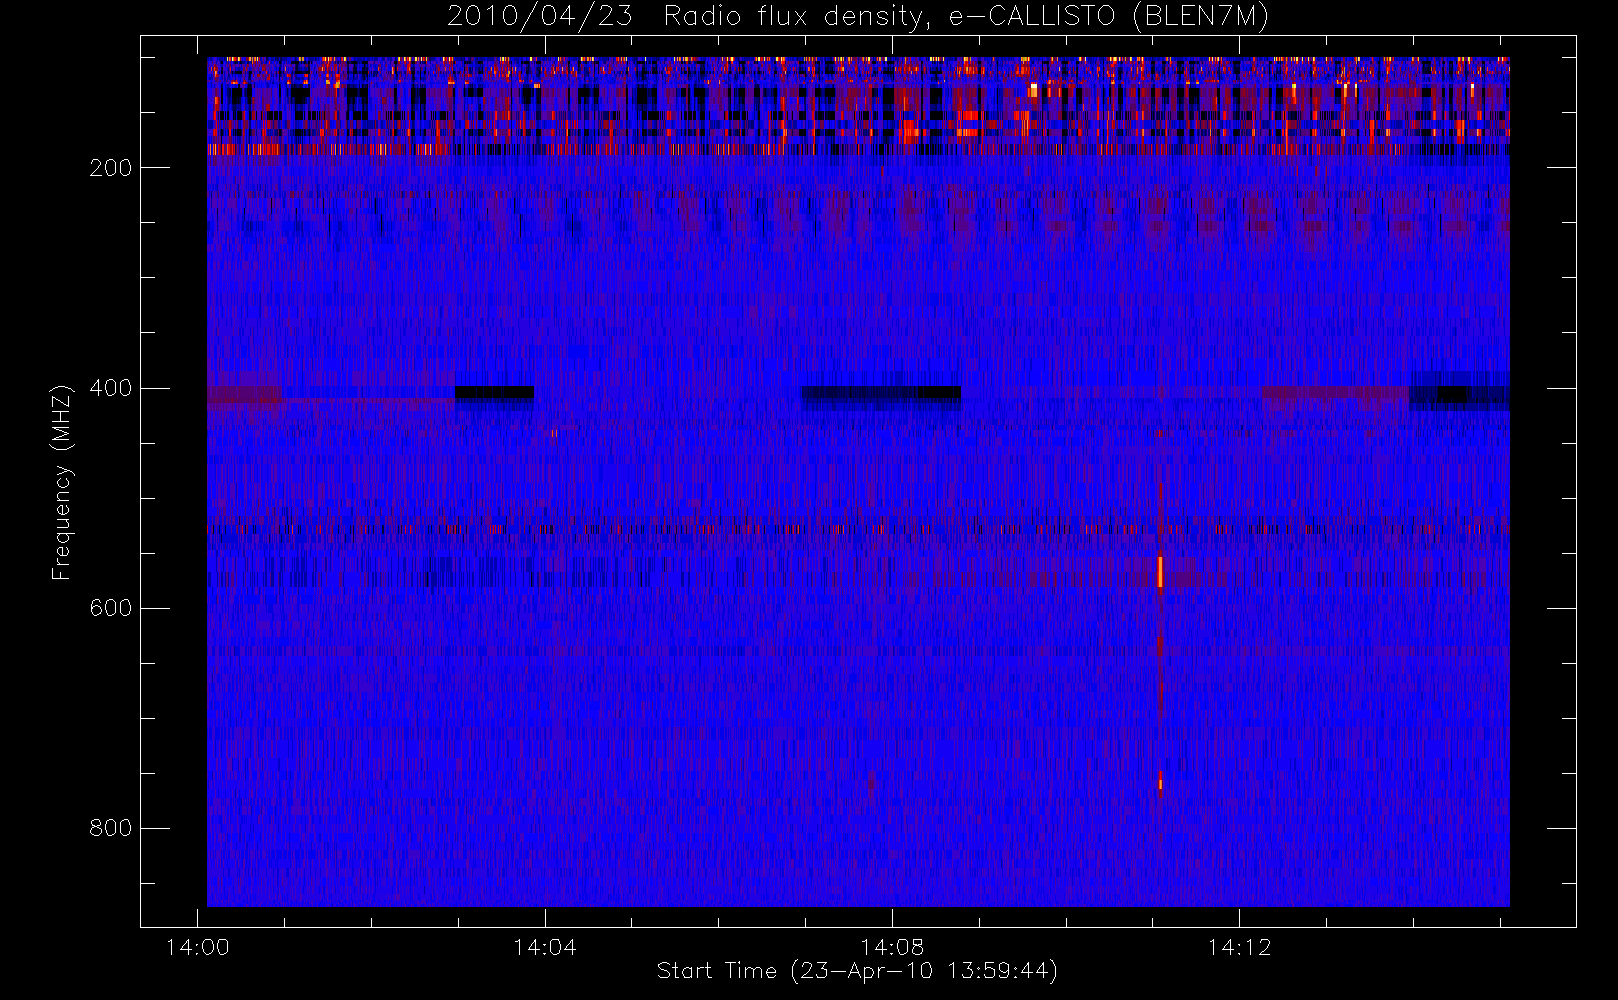Click the '800' frequency tick label

tap(111, 828)
